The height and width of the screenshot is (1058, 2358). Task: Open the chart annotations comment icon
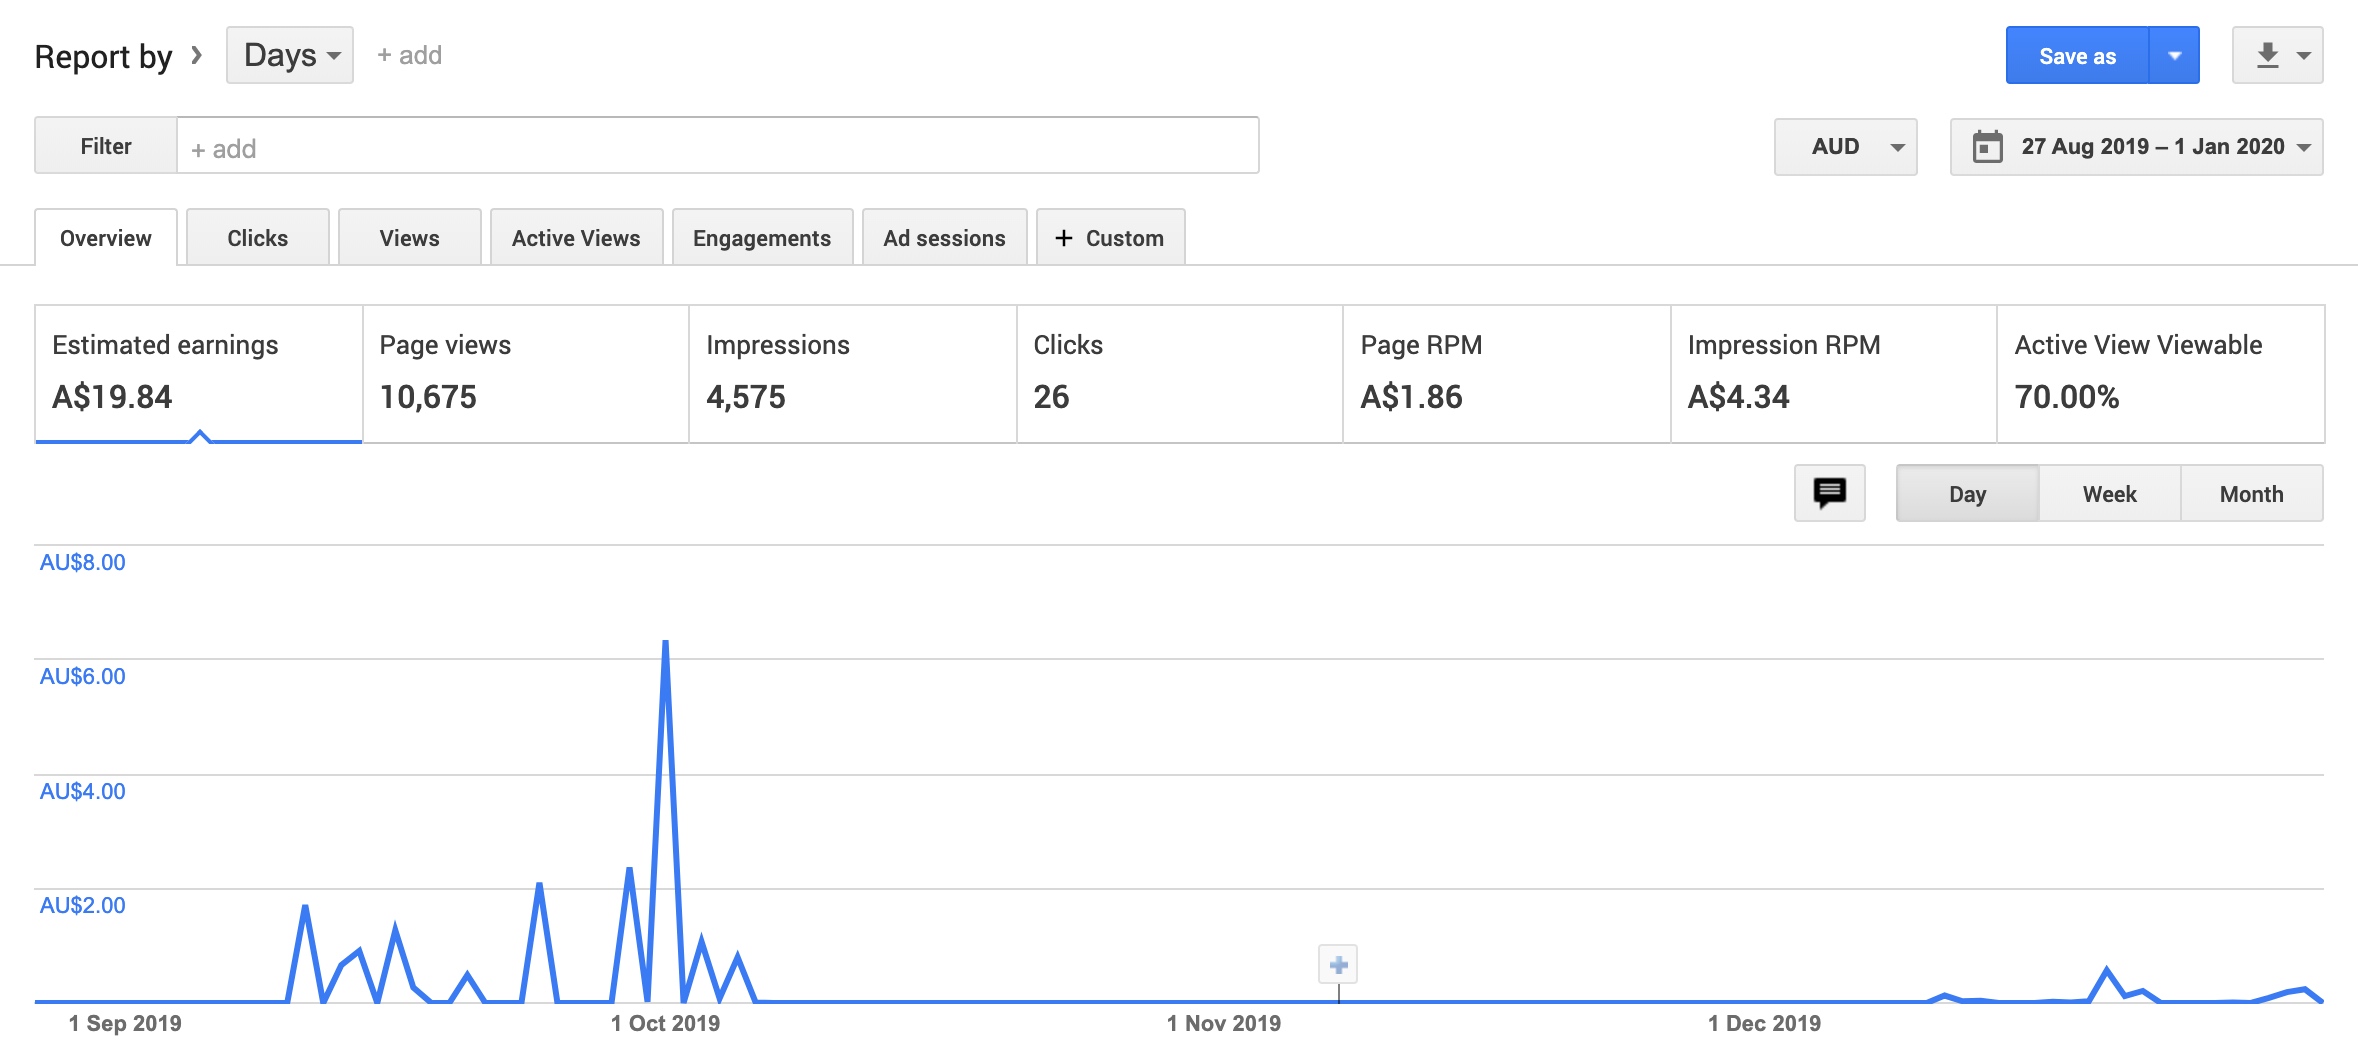[1829, 493]
